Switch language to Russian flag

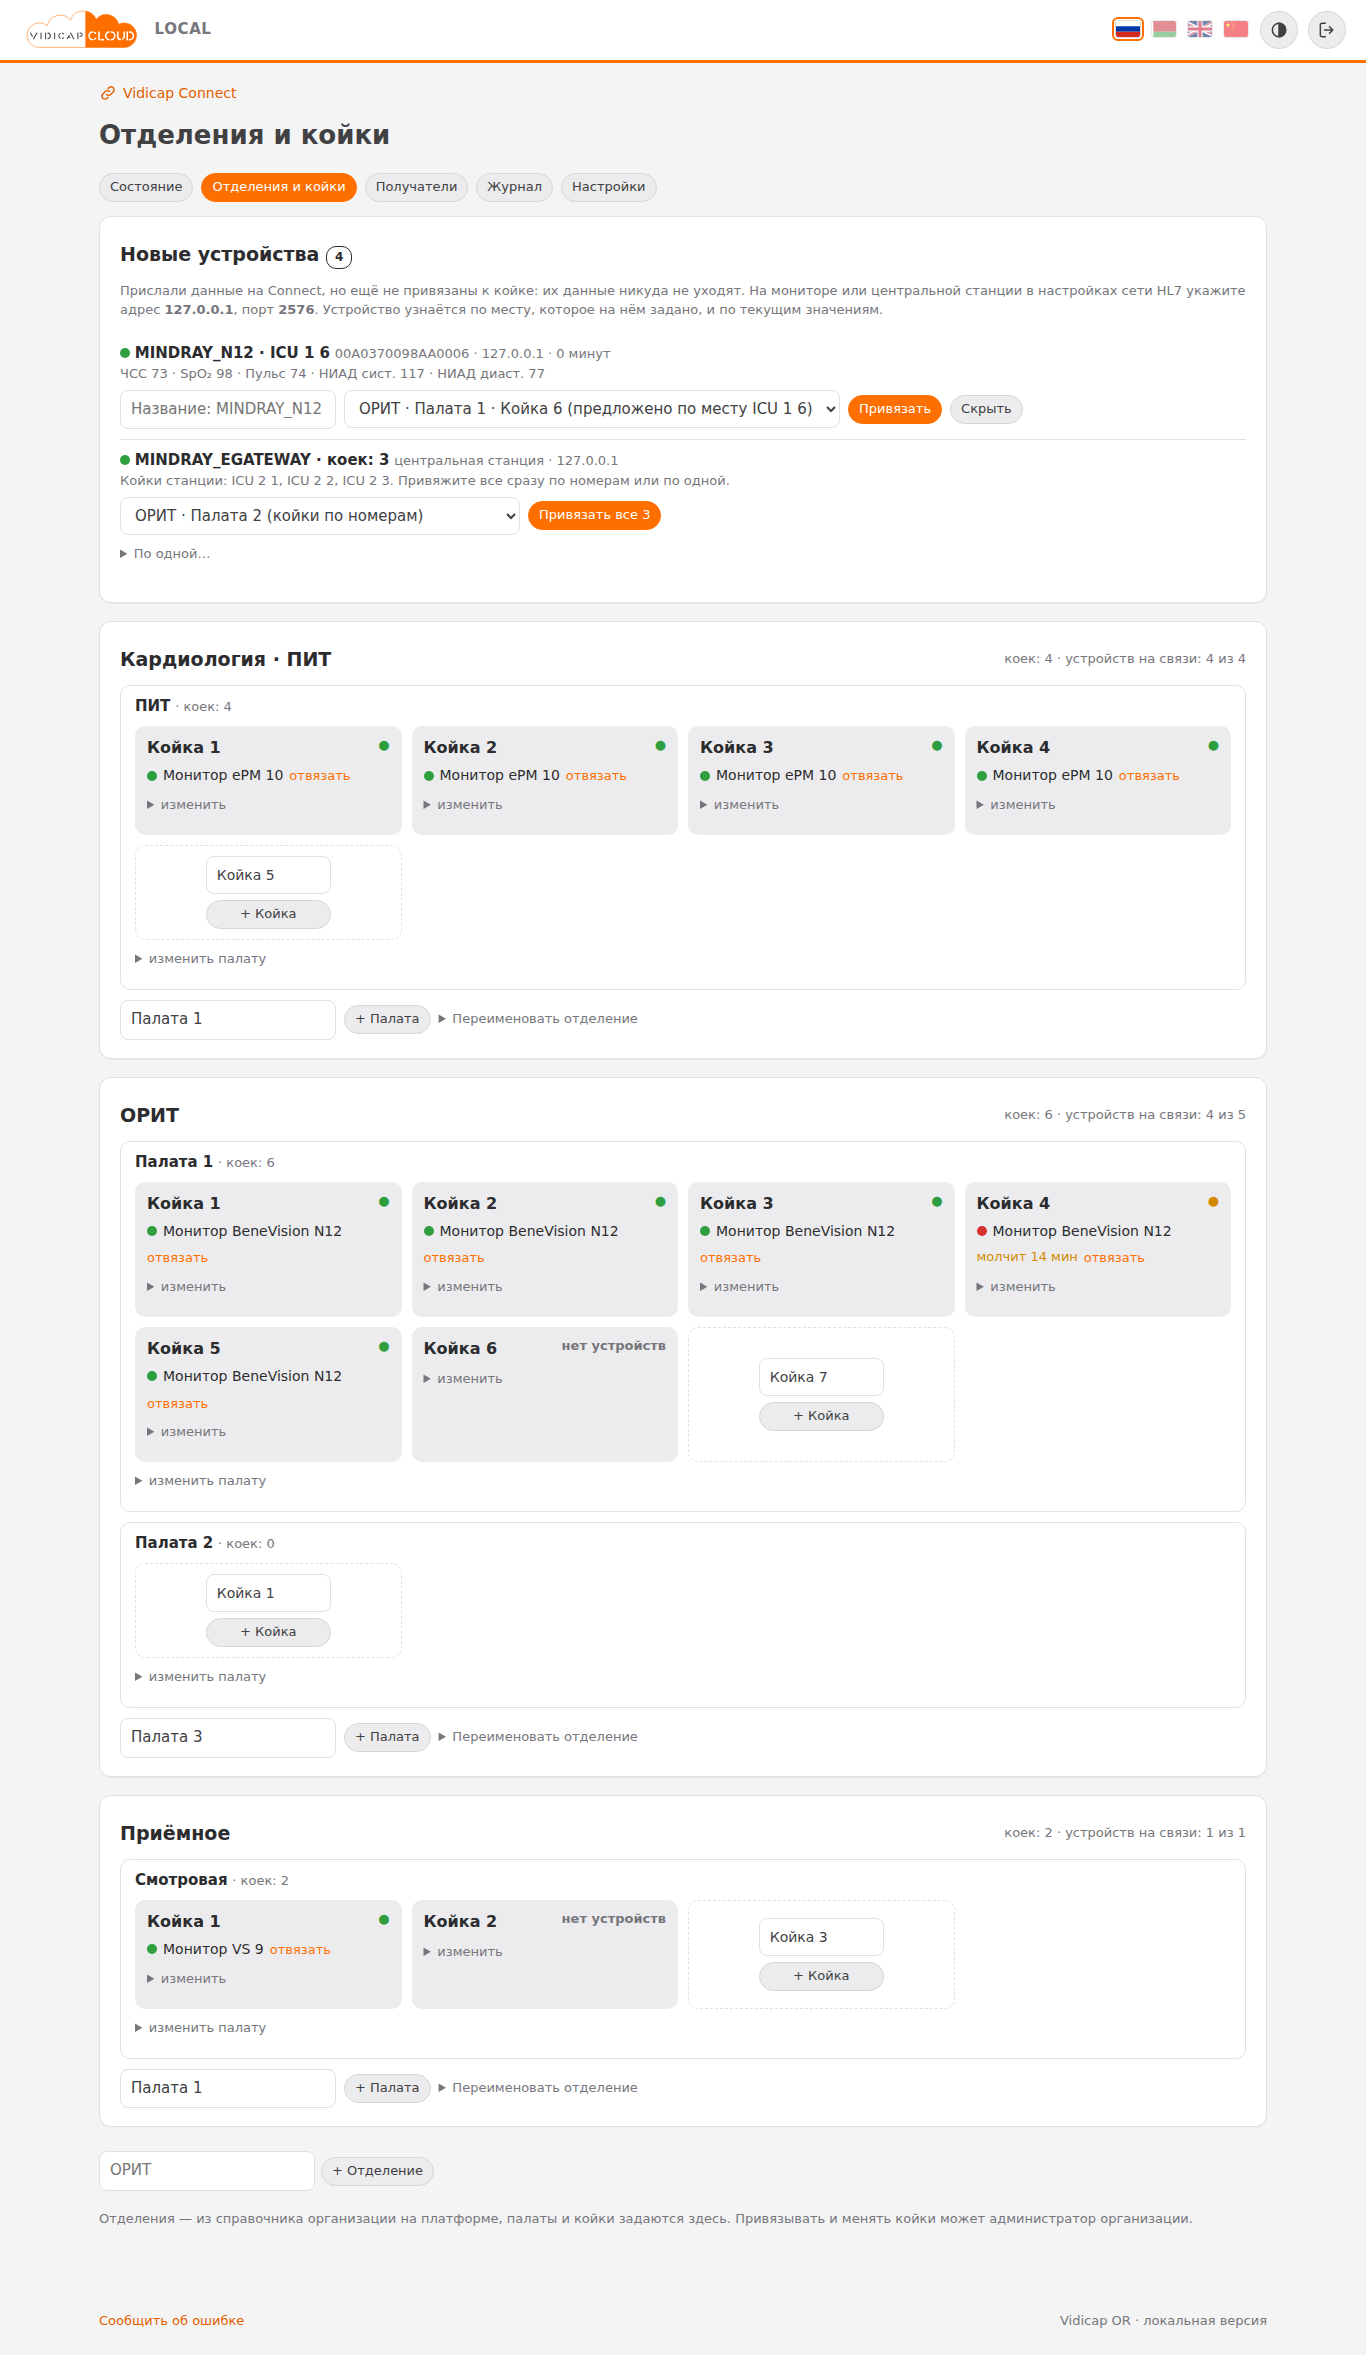1128,29
